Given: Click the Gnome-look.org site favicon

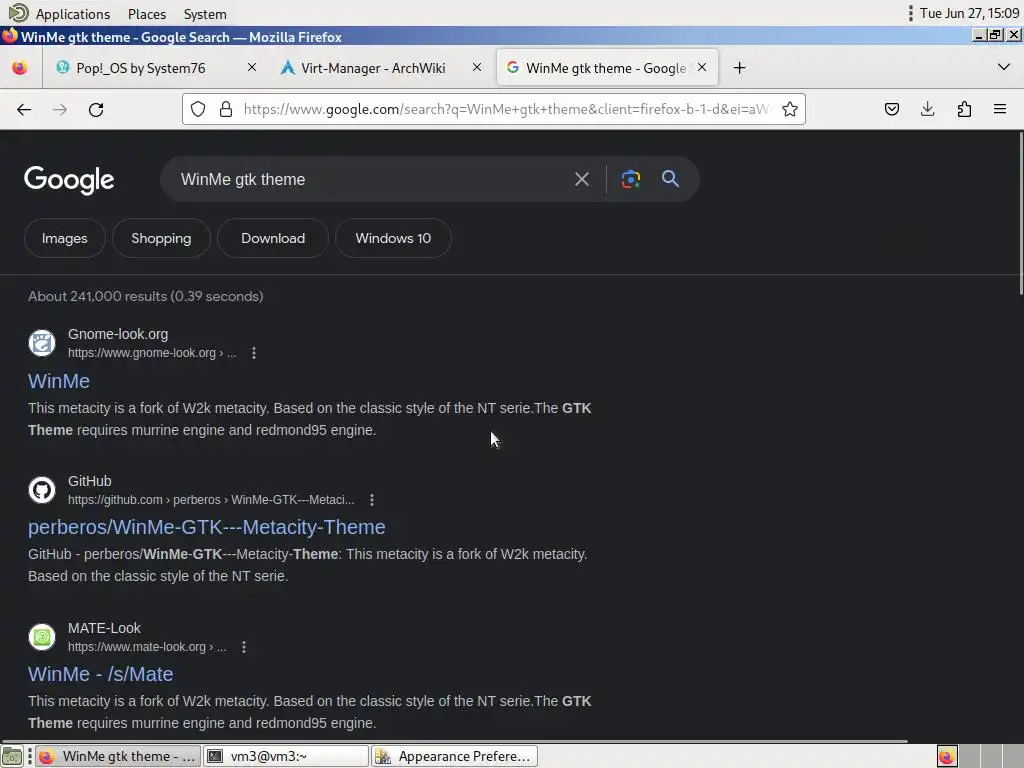Looking at the screenshot, I should [42, 343].
